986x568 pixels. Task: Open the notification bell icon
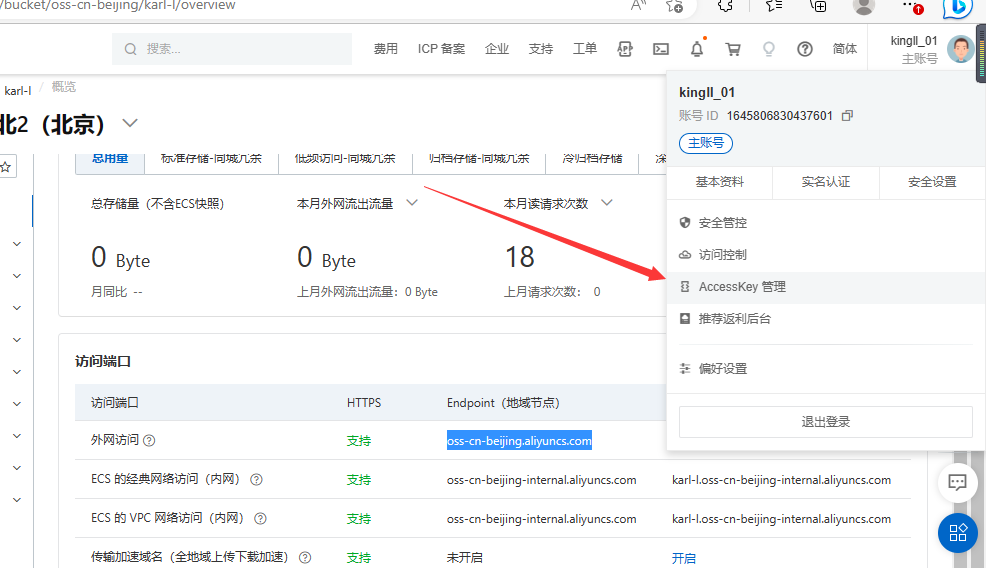(x=697, y=48)
